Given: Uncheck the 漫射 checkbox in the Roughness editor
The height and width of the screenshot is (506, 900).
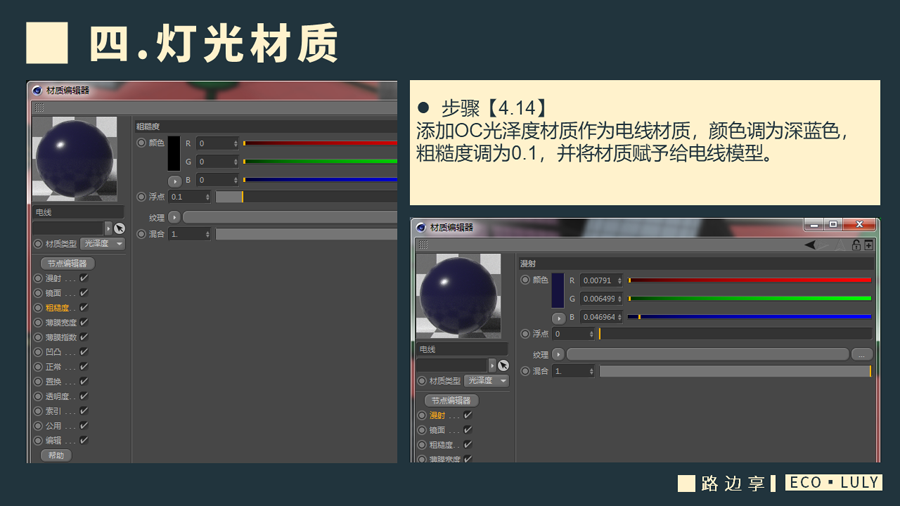Looking at the screenshot, I should click(x=84, y=278).
